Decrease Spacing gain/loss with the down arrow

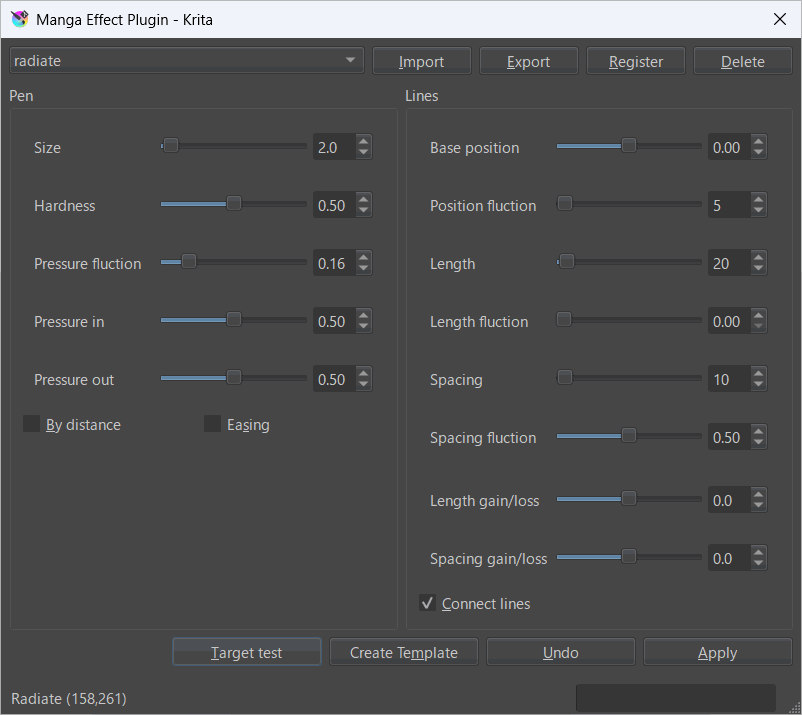click(759, 564)
